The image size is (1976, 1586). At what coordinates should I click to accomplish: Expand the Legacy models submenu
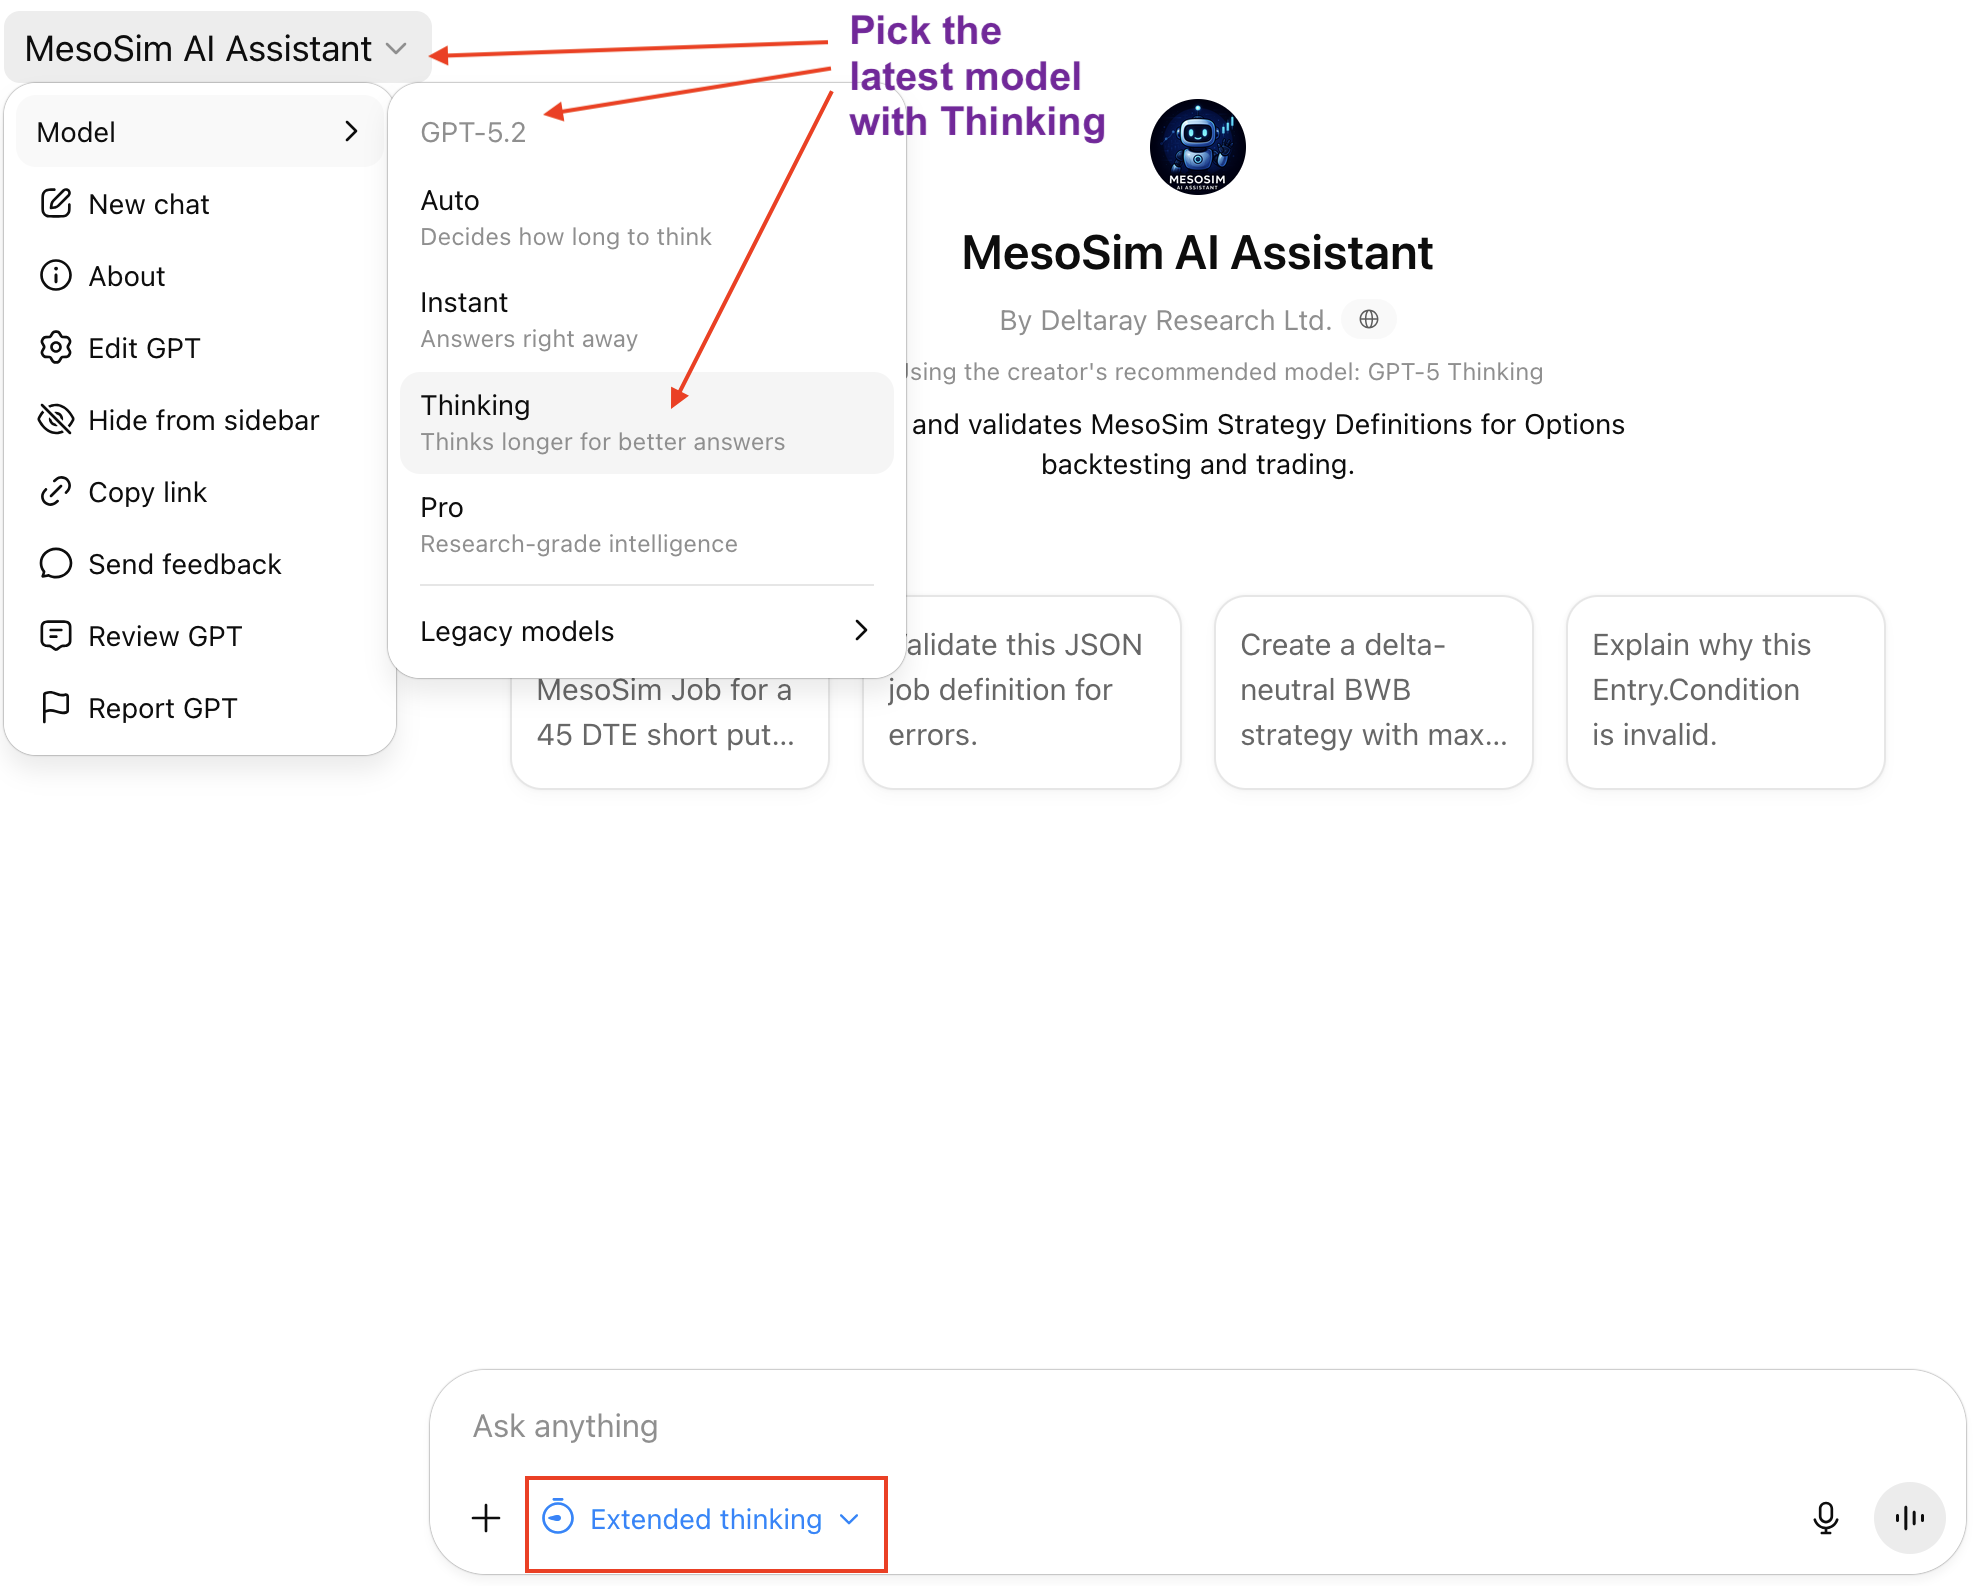pos(646,631)
